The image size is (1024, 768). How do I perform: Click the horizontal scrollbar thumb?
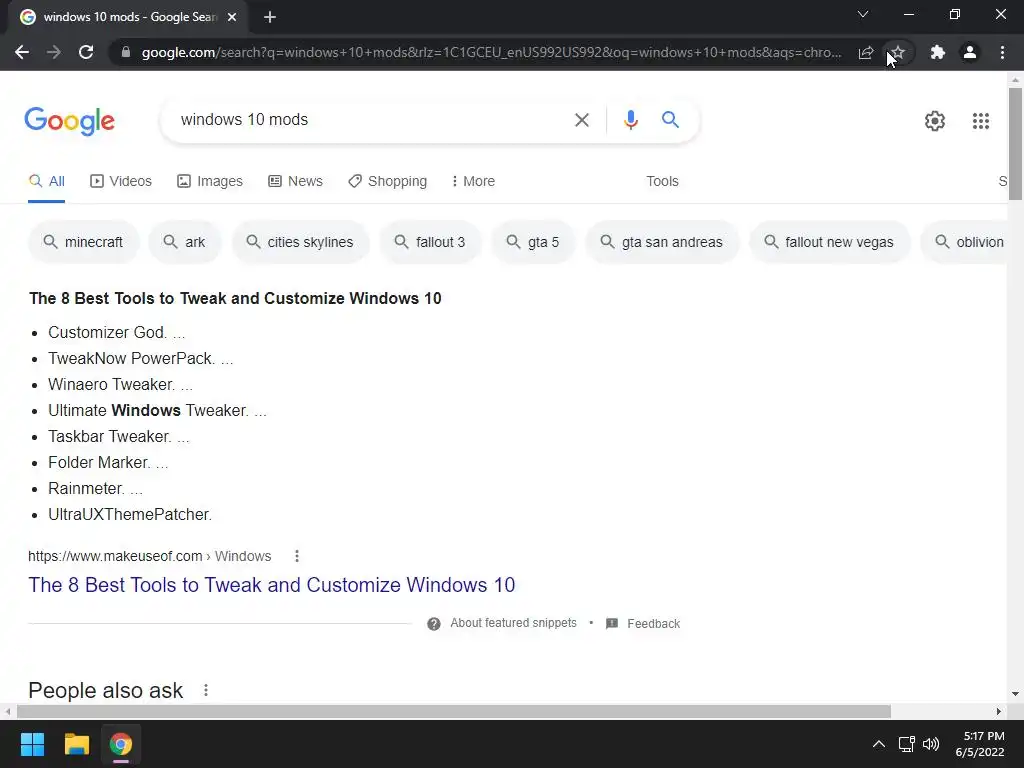(x=454, y=711)
